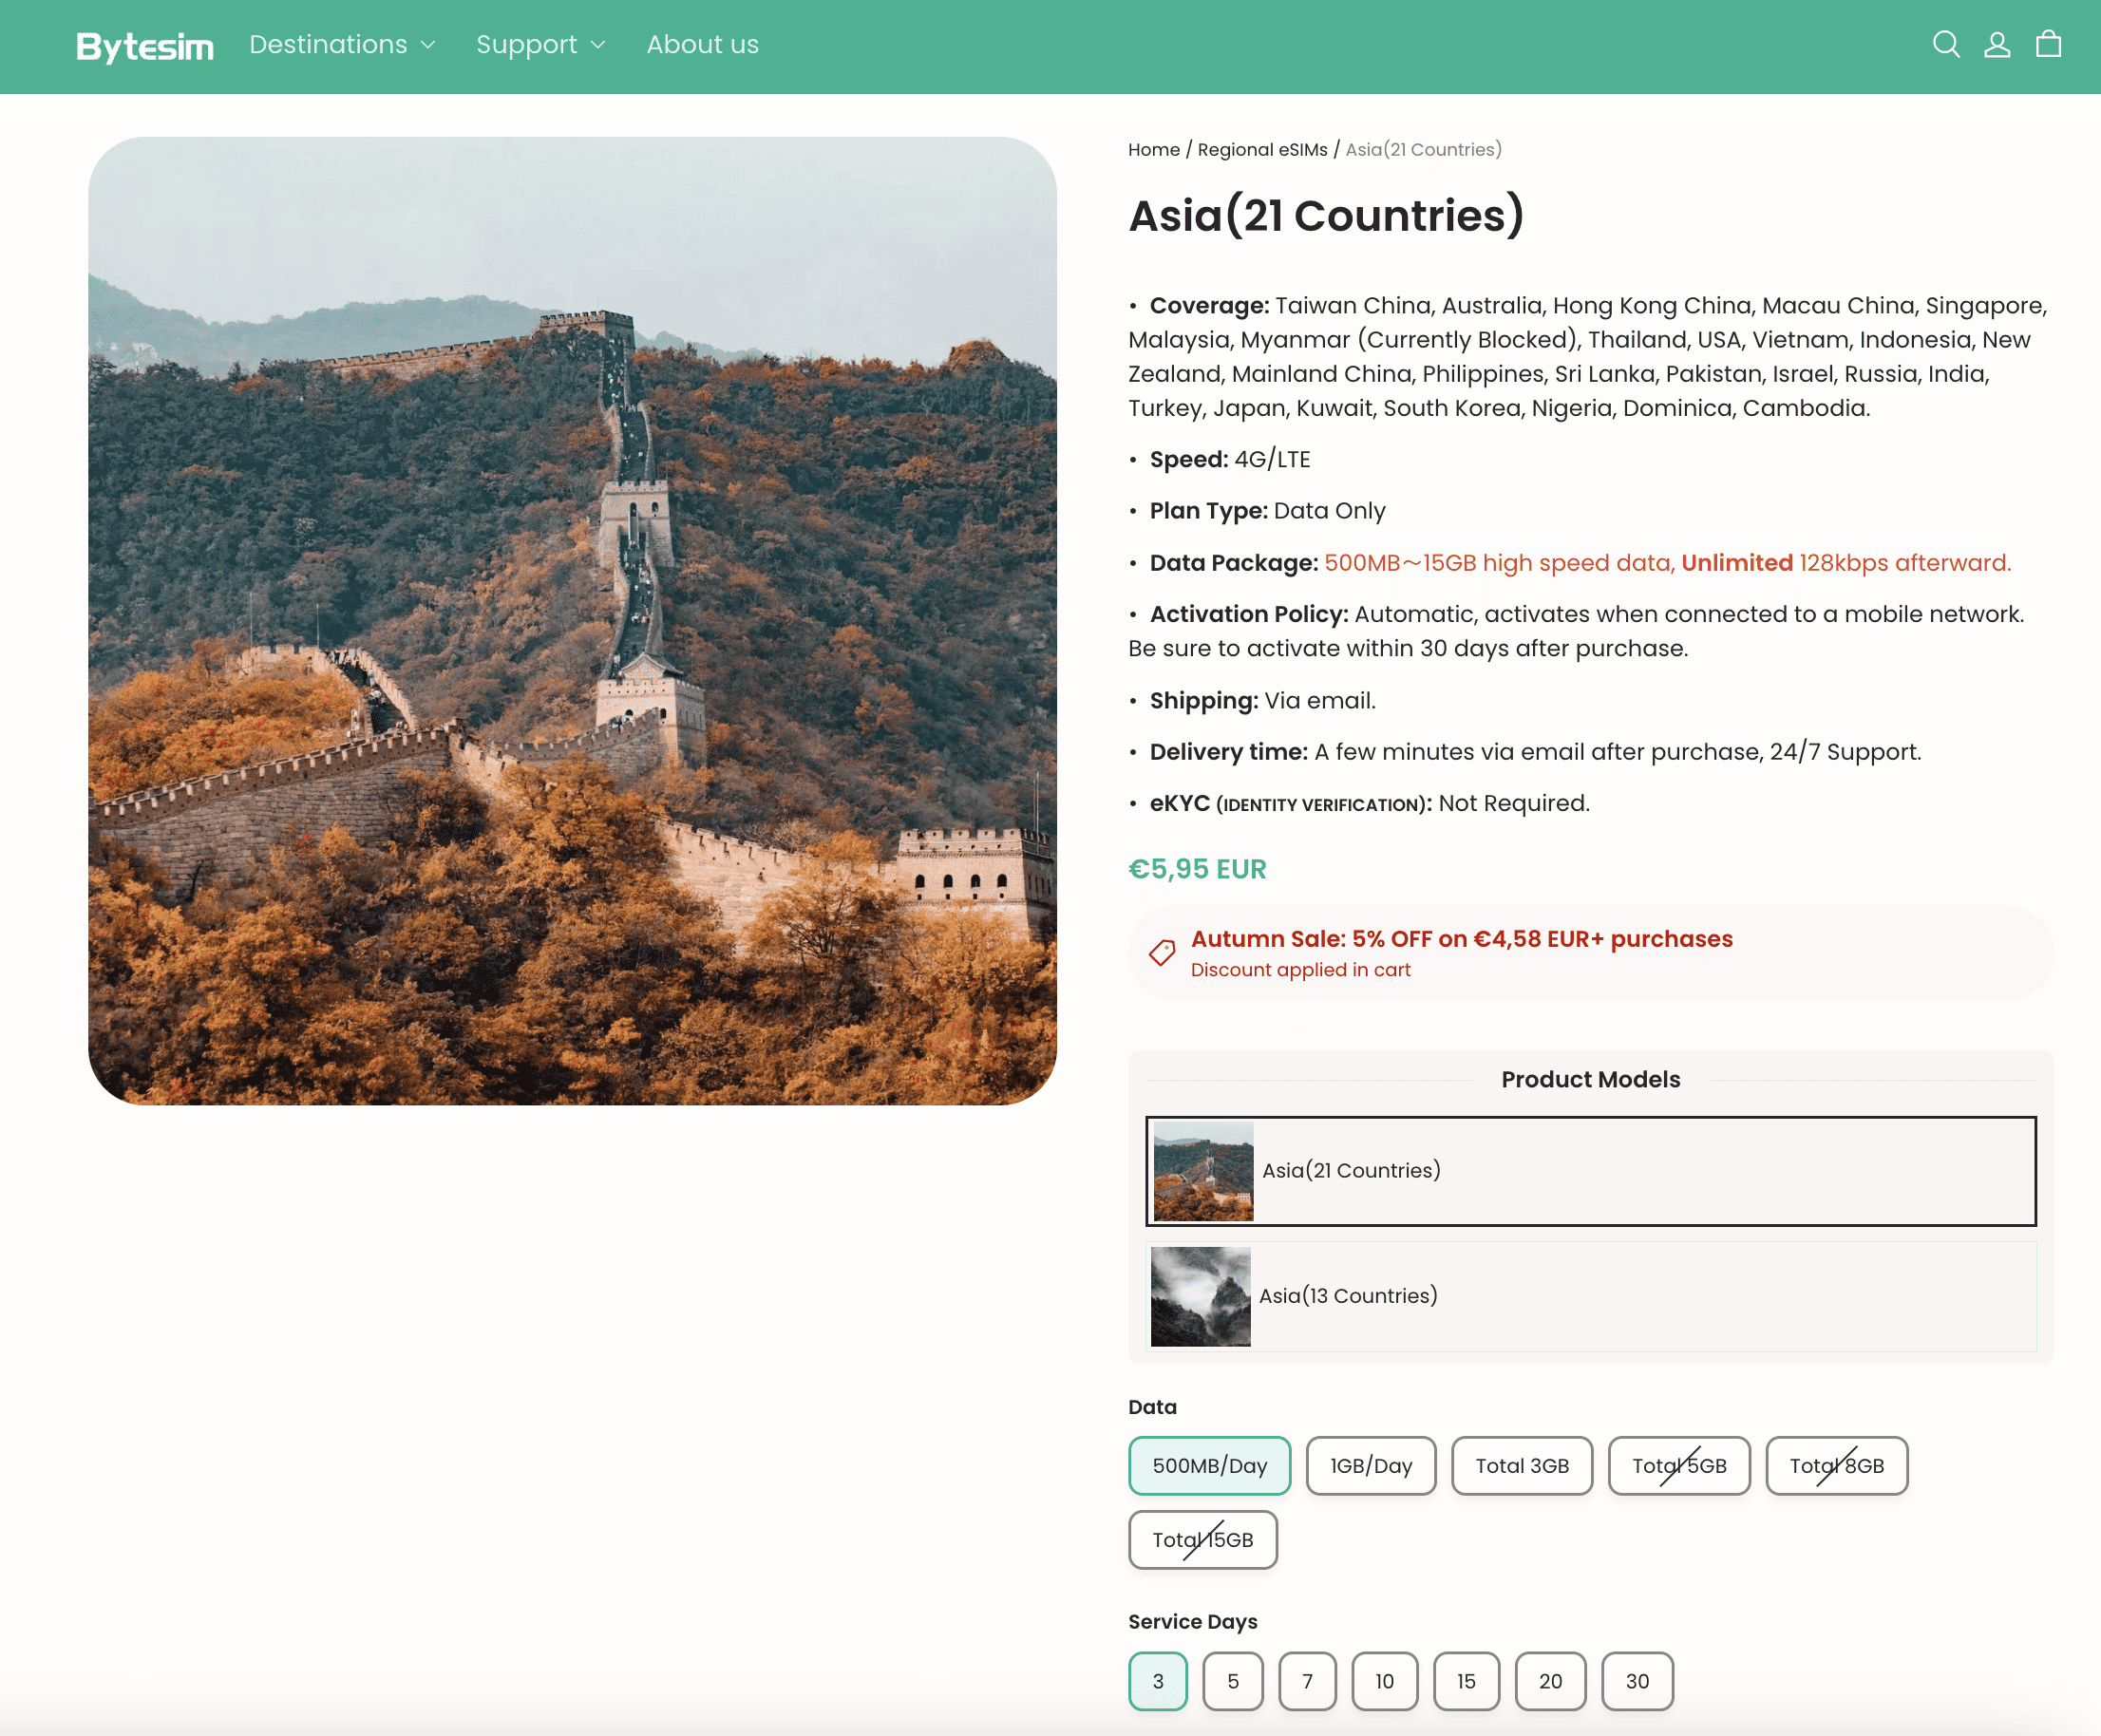The image size is (2101, 1736).
Task: Click the Bytesim logo
Action: (x=145, y=46)
